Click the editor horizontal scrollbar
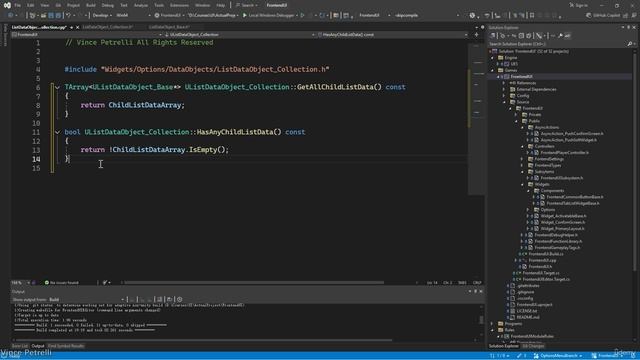The height and width of the screenshot is (360, 640). pyautogui.click(x=253, y=282)
